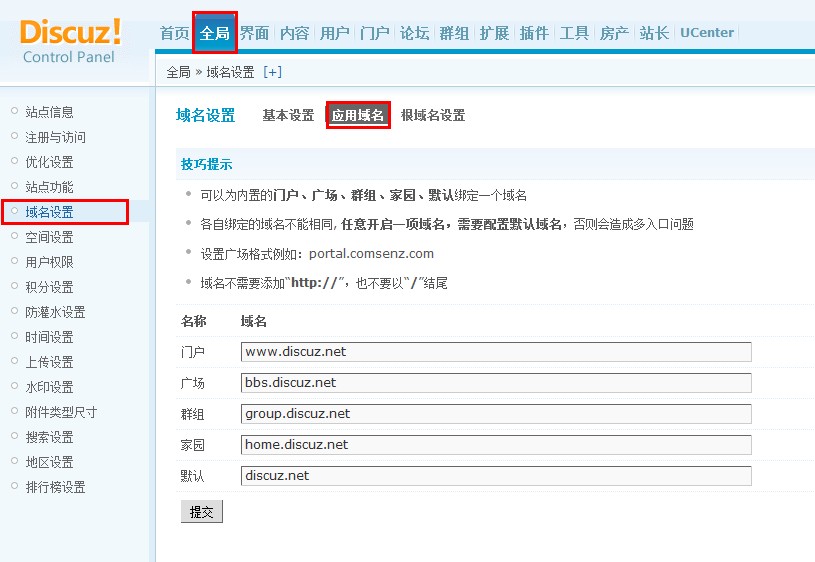Select 域名设置 in the sidebar
The image size is (815, 562).
click(49, 212)
